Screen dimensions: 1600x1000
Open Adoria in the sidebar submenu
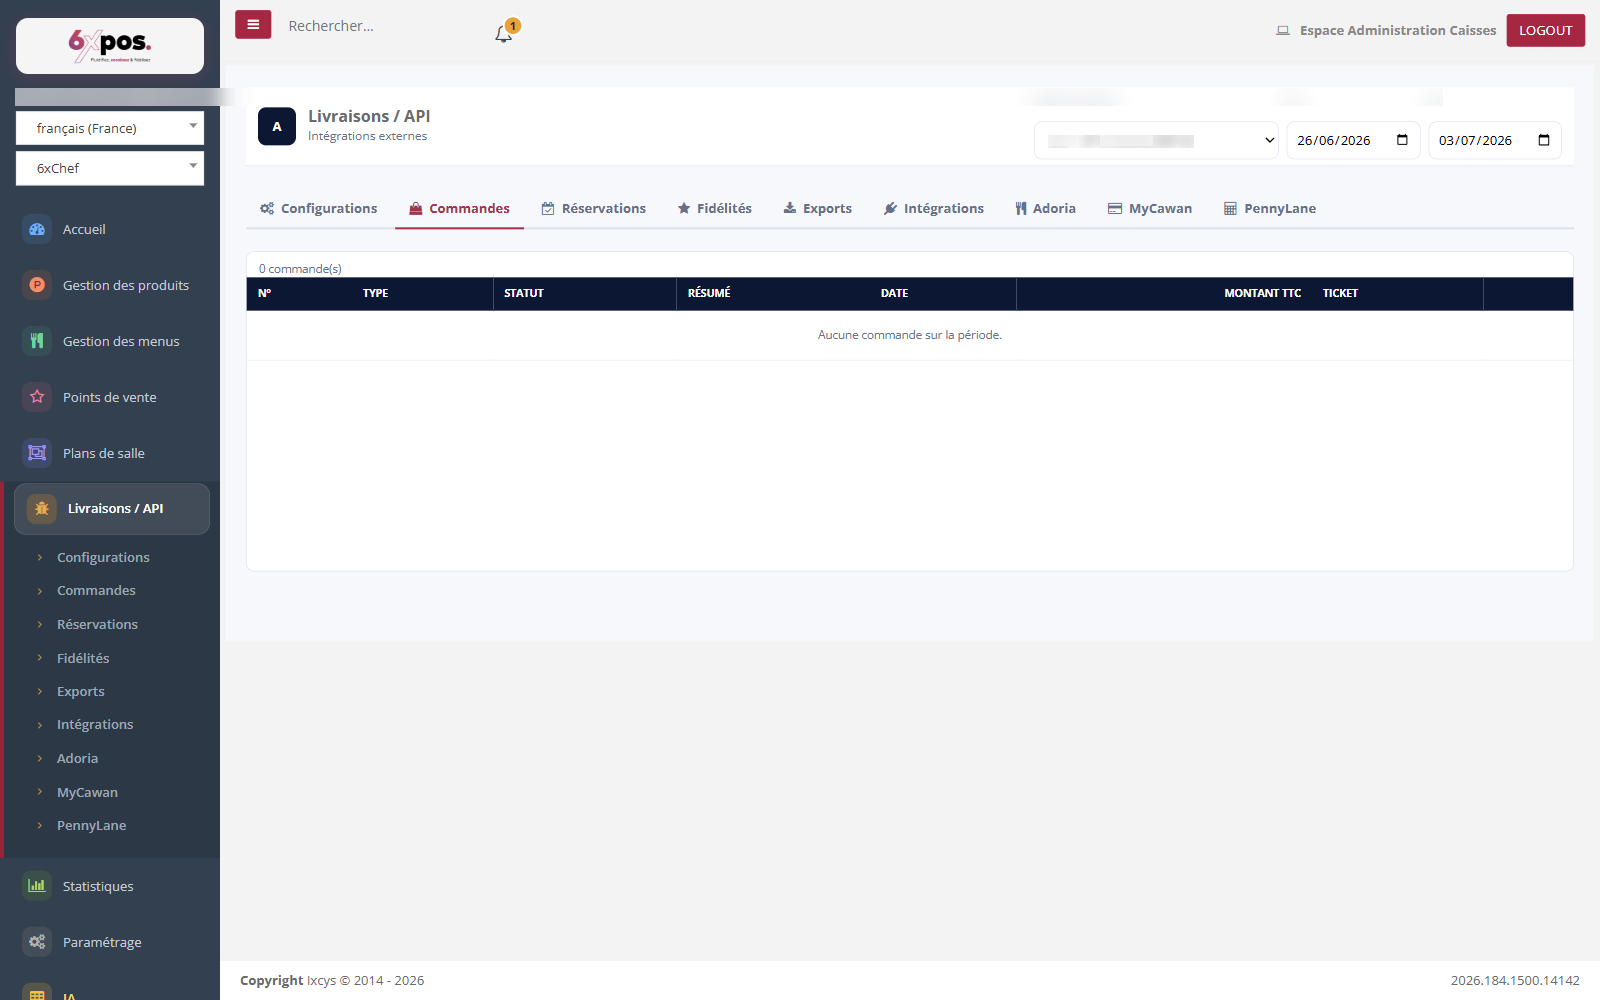click(x=77, y=759)
